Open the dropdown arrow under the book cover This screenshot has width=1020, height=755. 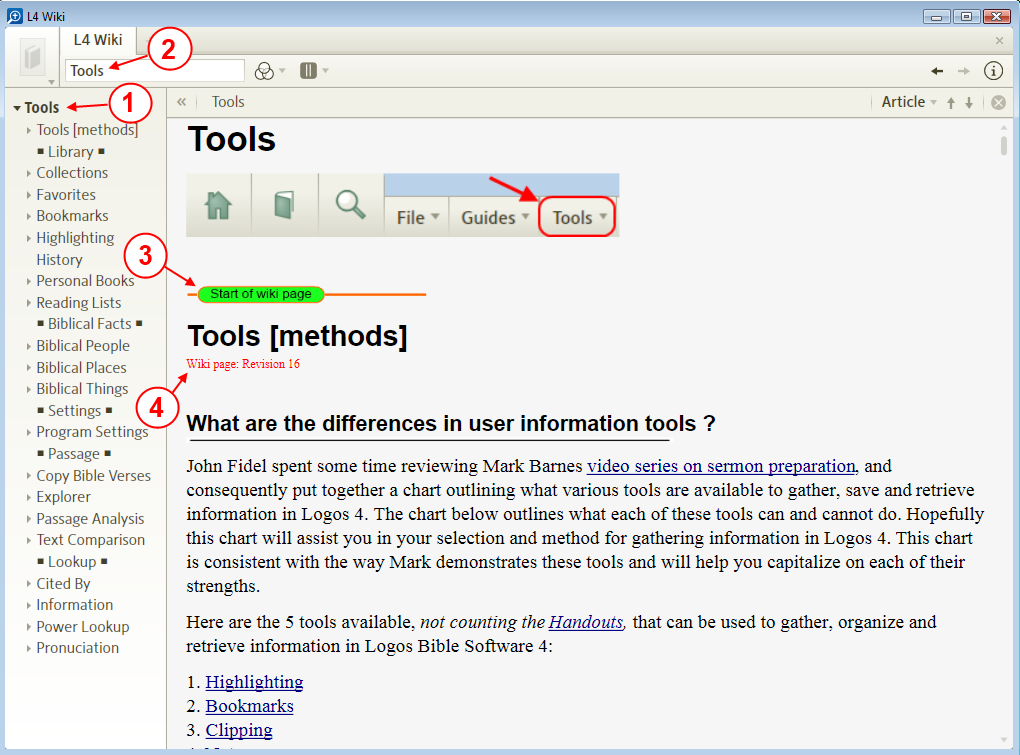pyautogui.click(x=51, y=82)
